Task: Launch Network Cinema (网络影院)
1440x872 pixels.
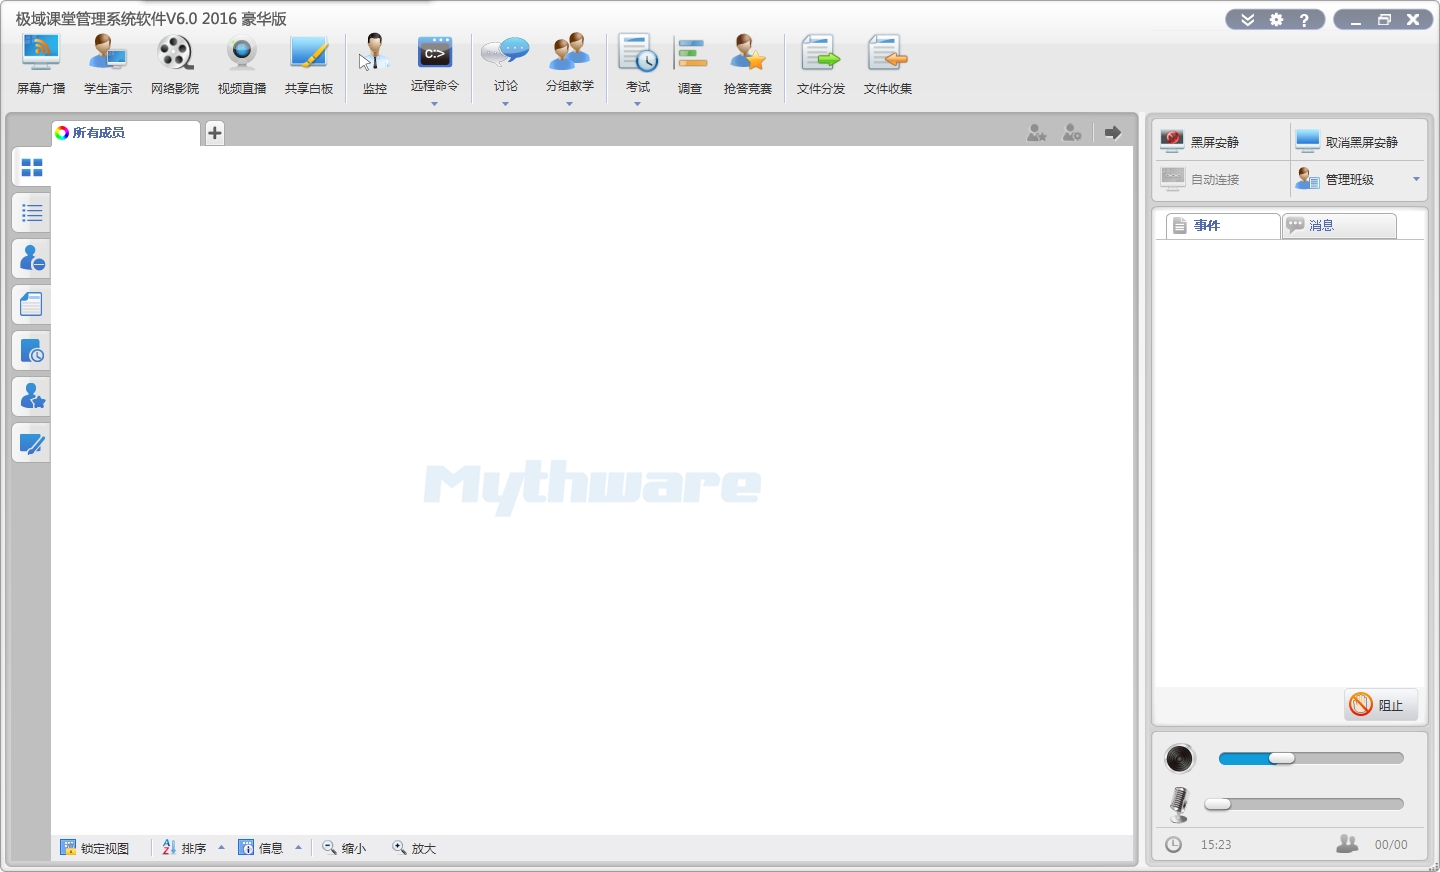Action: coord(175,64)
